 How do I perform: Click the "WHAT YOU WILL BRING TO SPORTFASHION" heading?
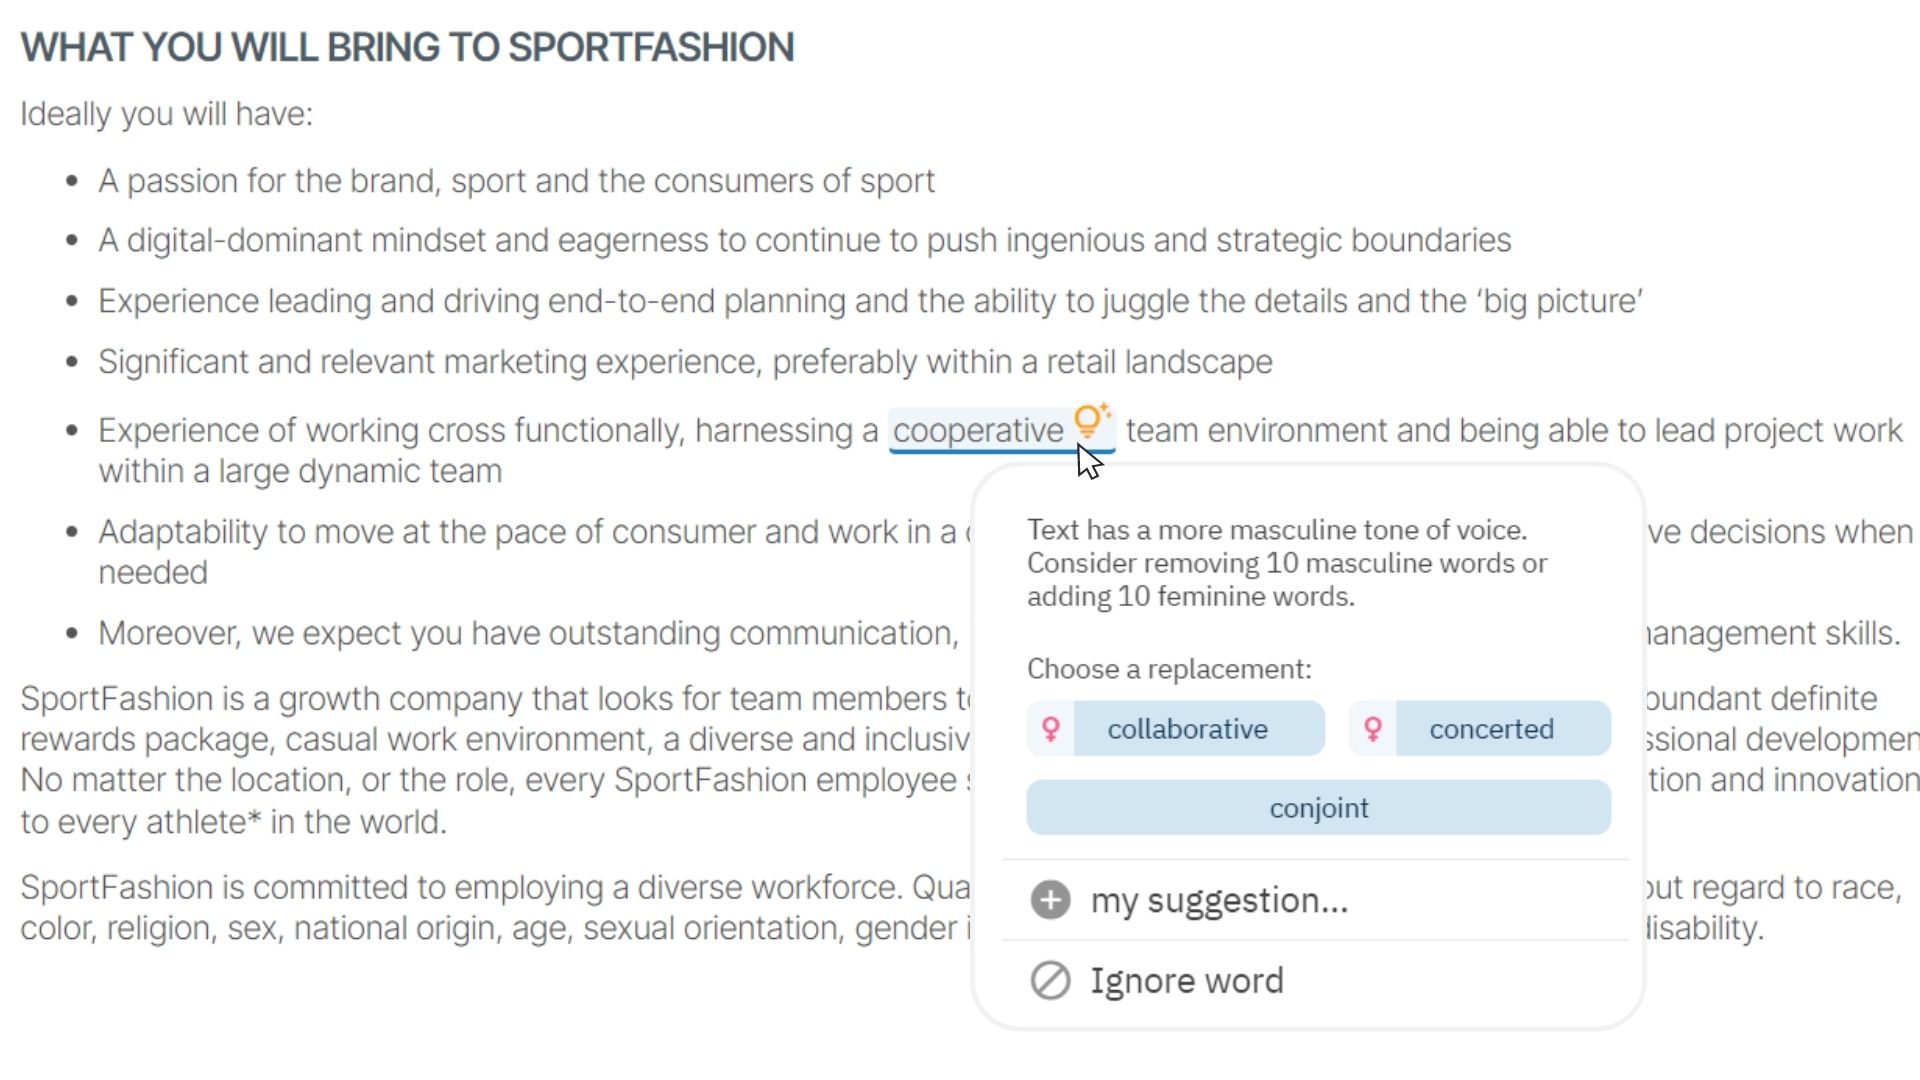coord(407,47)
